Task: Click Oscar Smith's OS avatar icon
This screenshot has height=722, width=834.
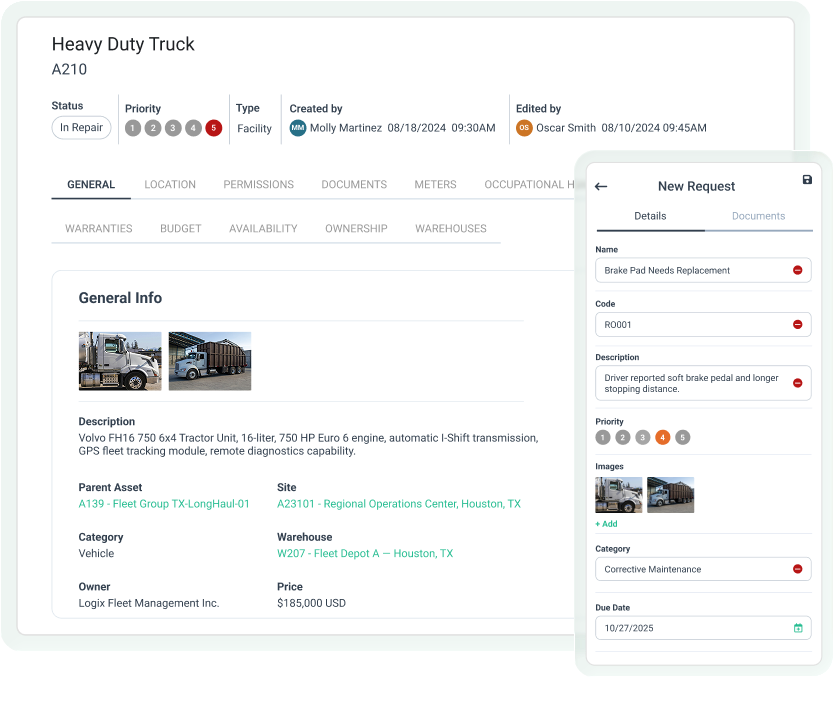Action: pos(525,128)
